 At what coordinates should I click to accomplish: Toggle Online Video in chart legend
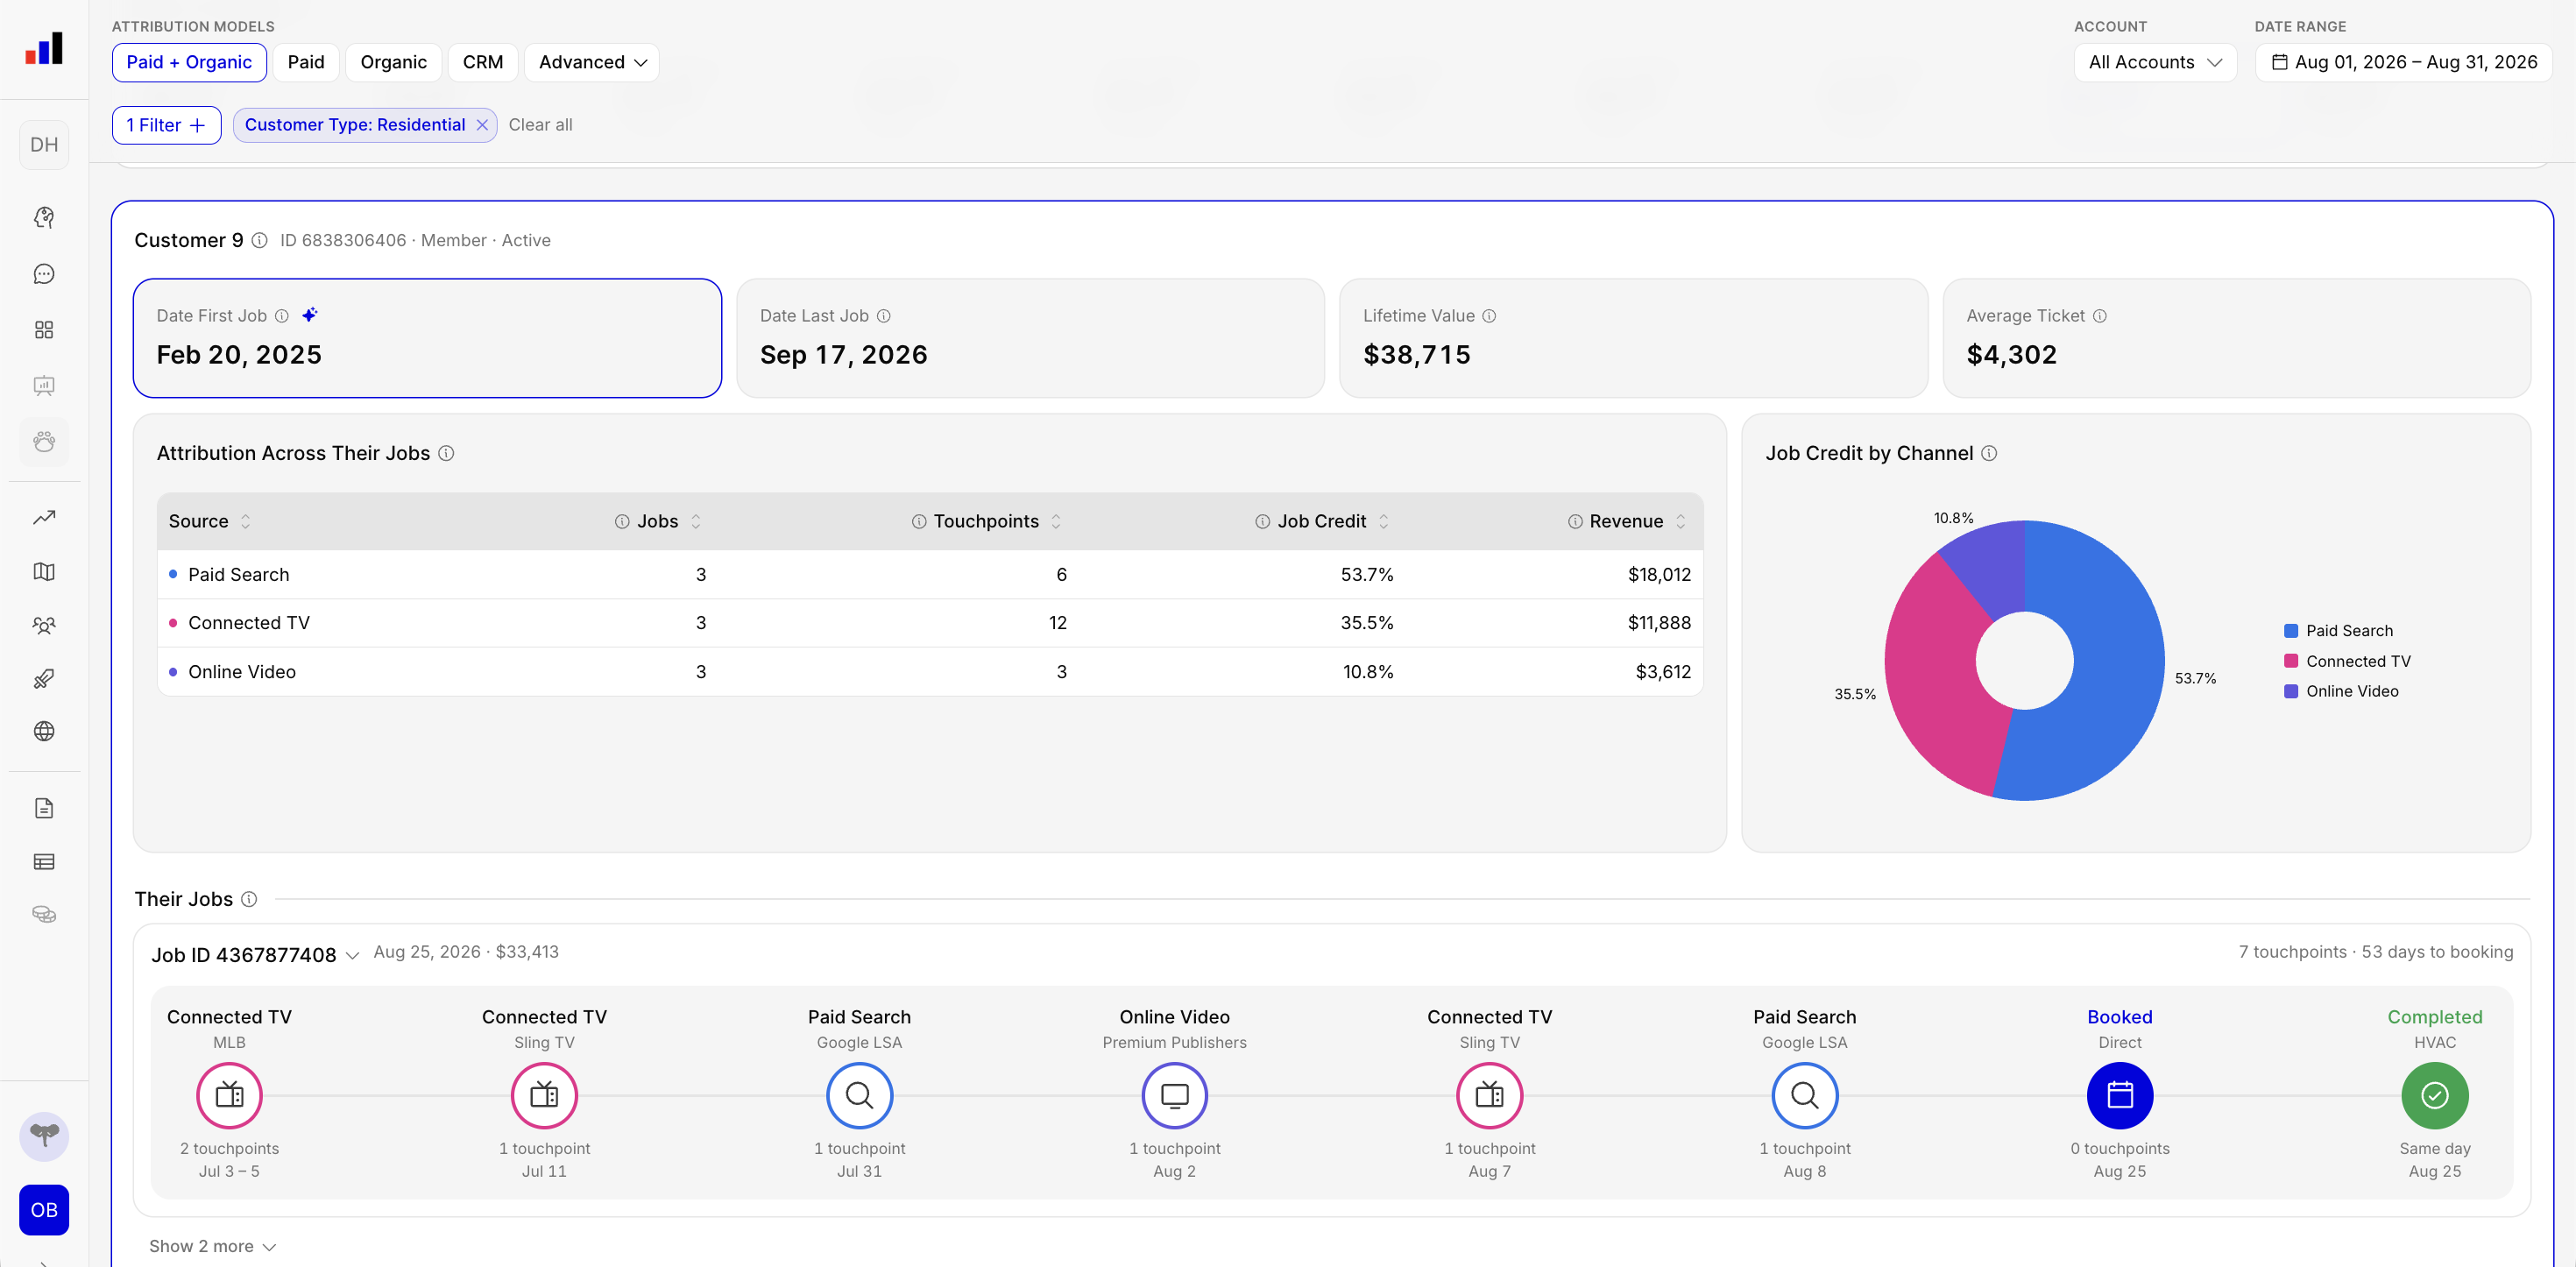(x=2341, y=692)
